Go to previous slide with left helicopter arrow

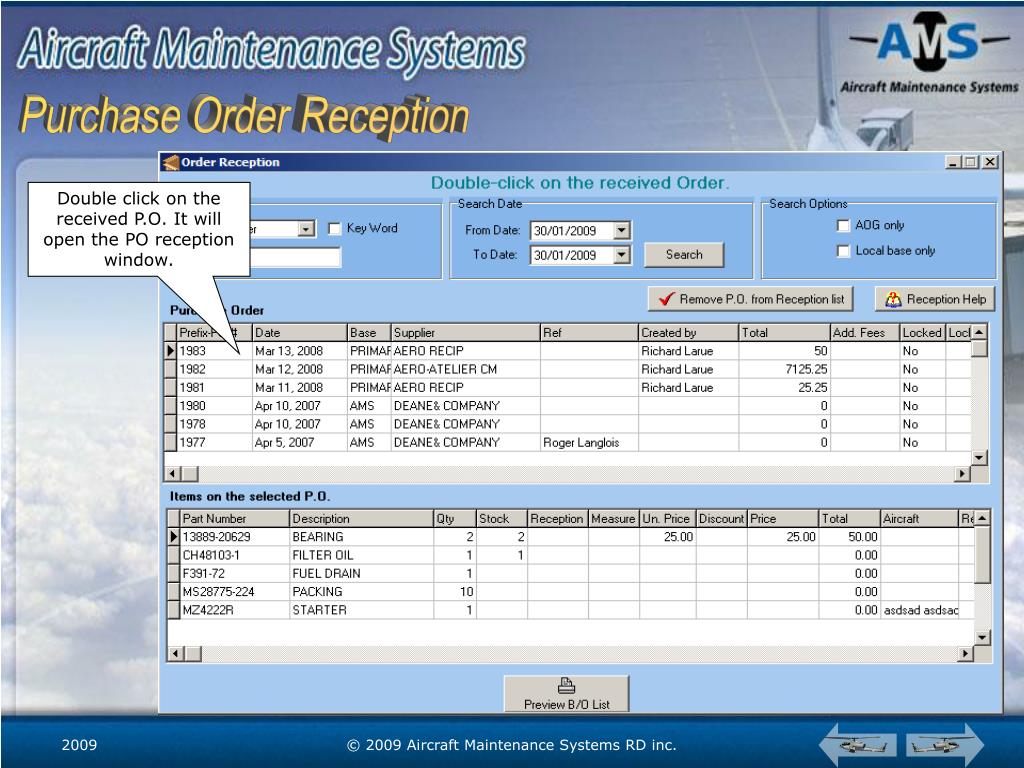pos(856,744)
